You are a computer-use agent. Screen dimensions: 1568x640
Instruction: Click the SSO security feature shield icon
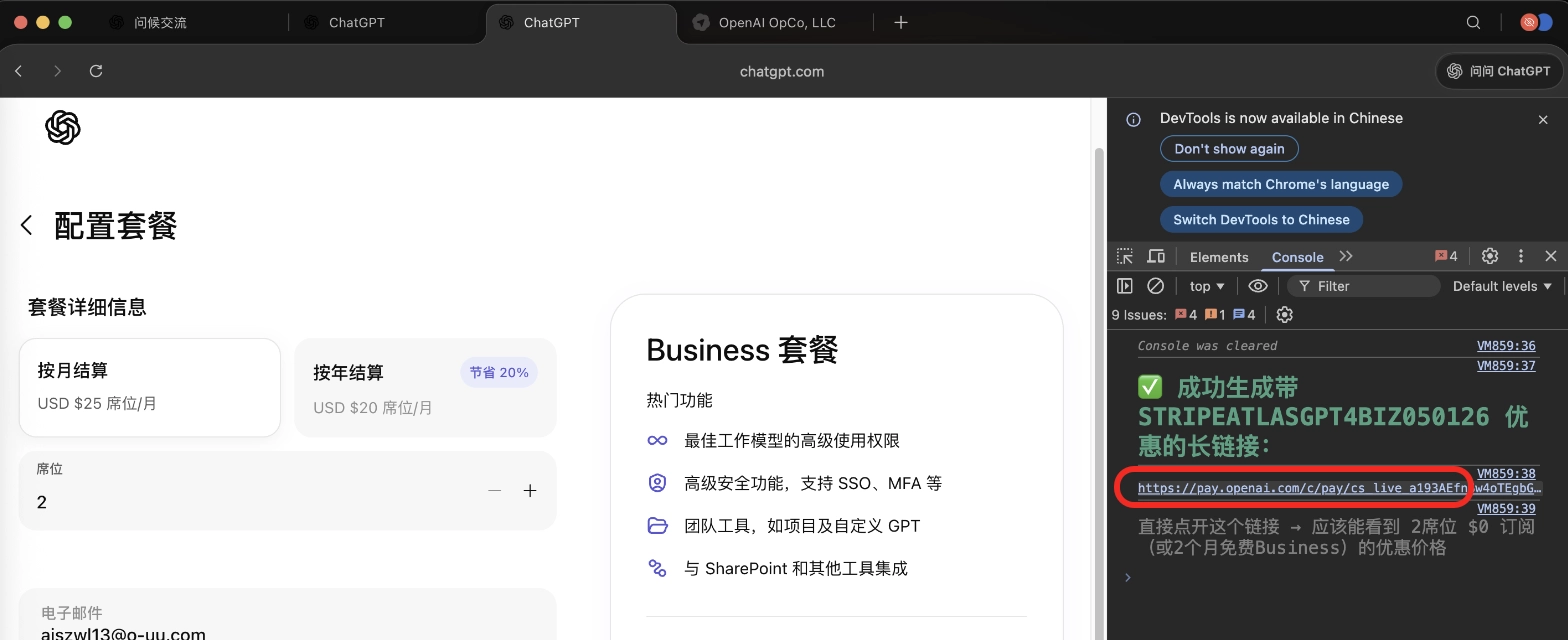click(657, 483)
